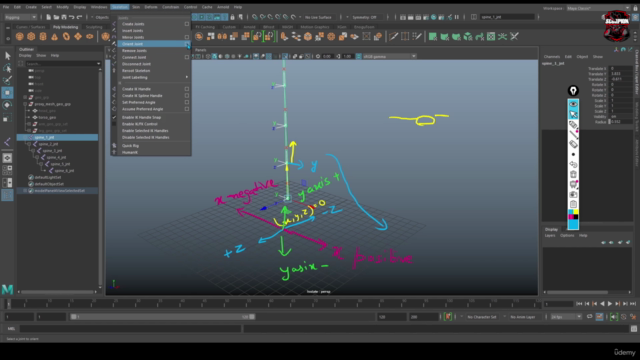Choose Insert Joints from Skeleton menu
640x360 pixels.
(133, 31)
